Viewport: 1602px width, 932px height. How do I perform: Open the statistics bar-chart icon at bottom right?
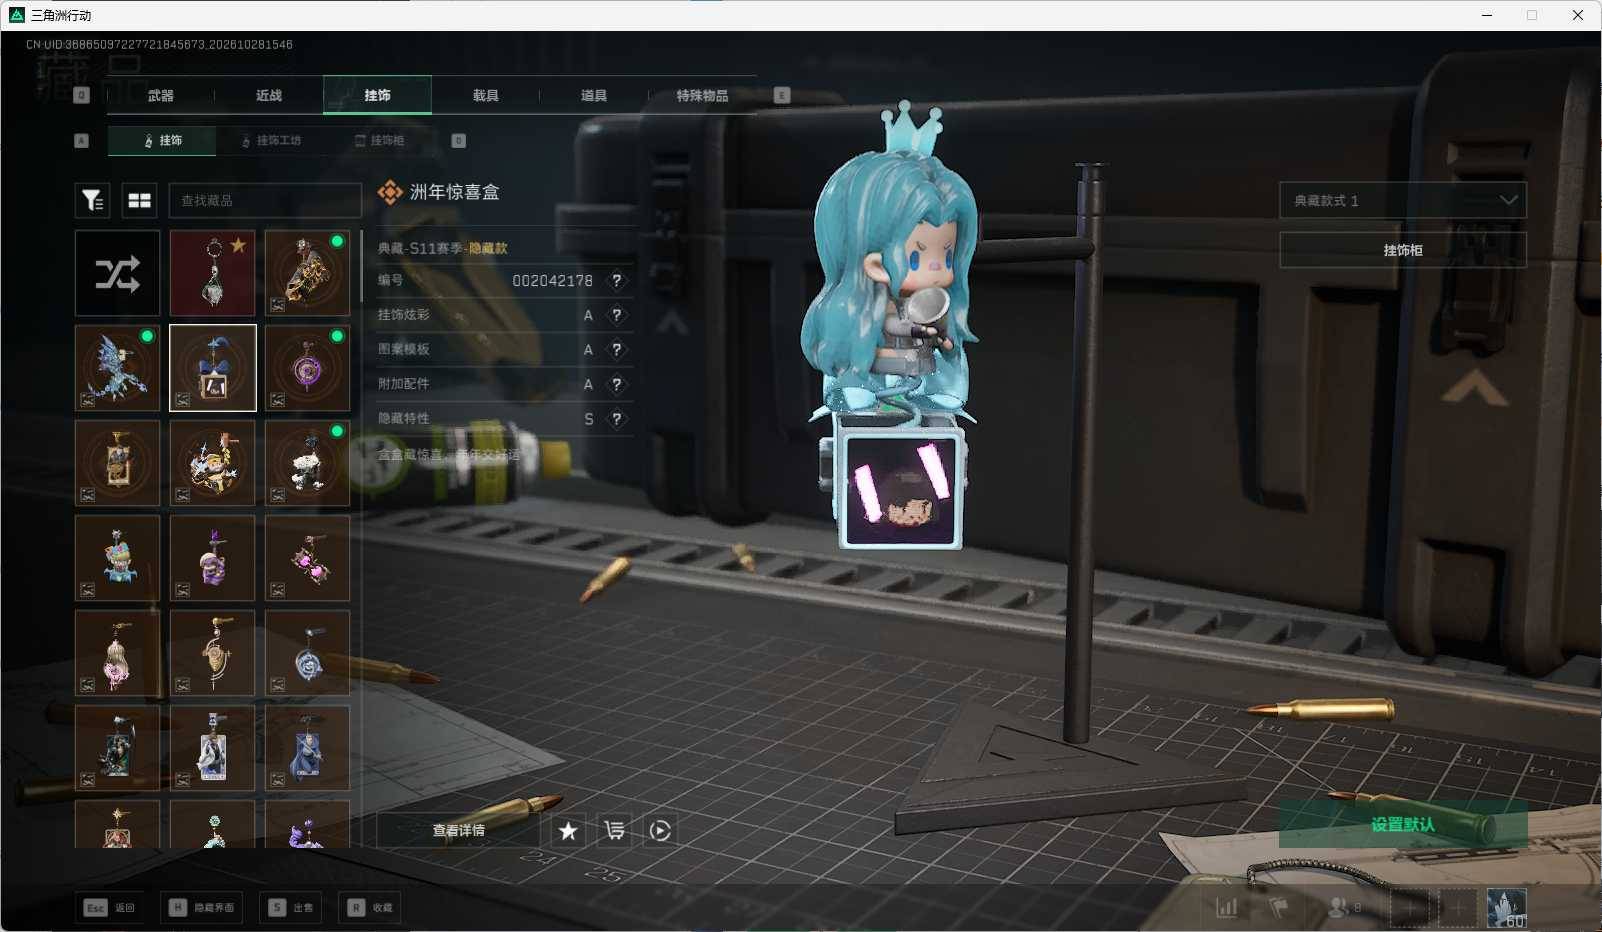pyautogui.click(x=1227, y=908)
